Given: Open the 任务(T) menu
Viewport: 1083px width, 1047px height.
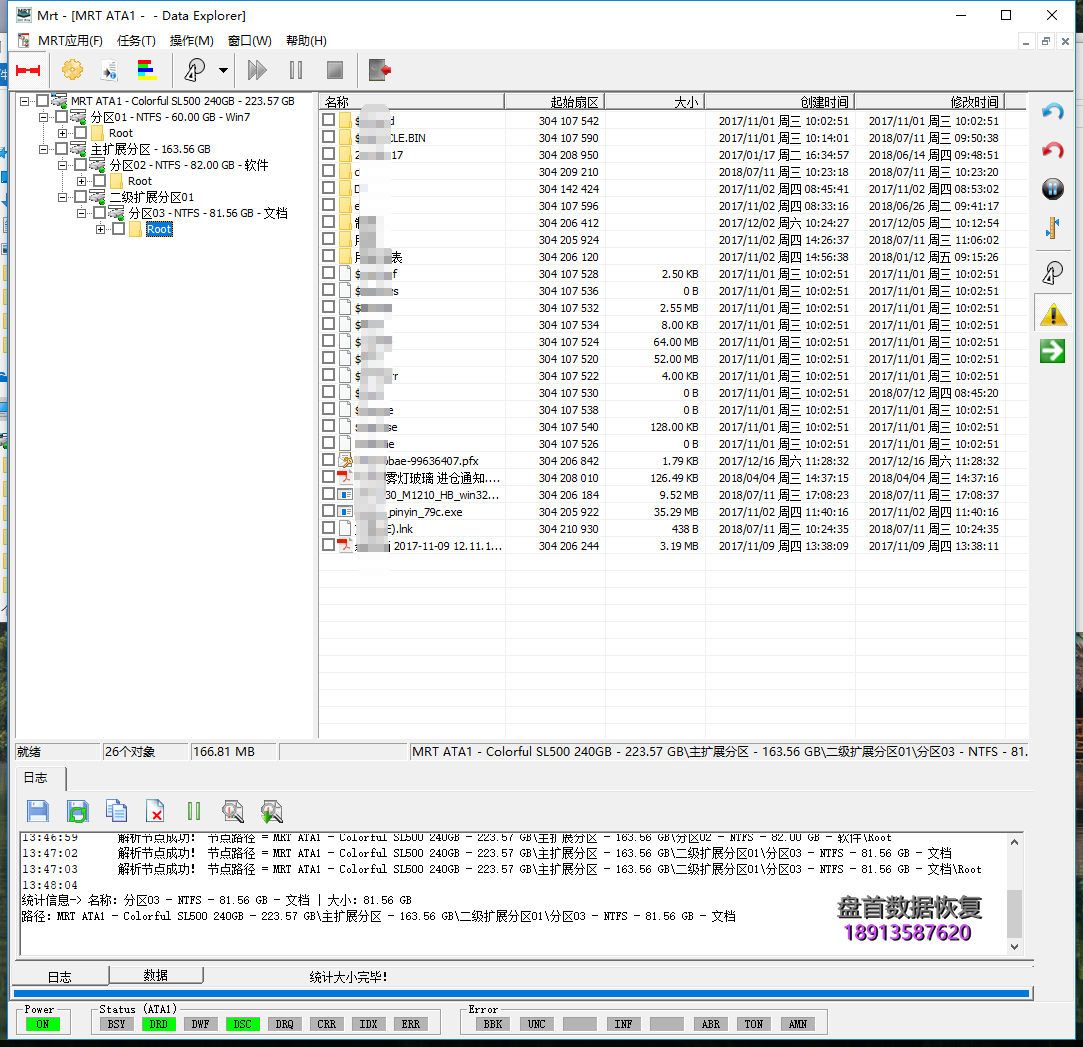Looking at the screenshot, I should click(x=136, y=41).
